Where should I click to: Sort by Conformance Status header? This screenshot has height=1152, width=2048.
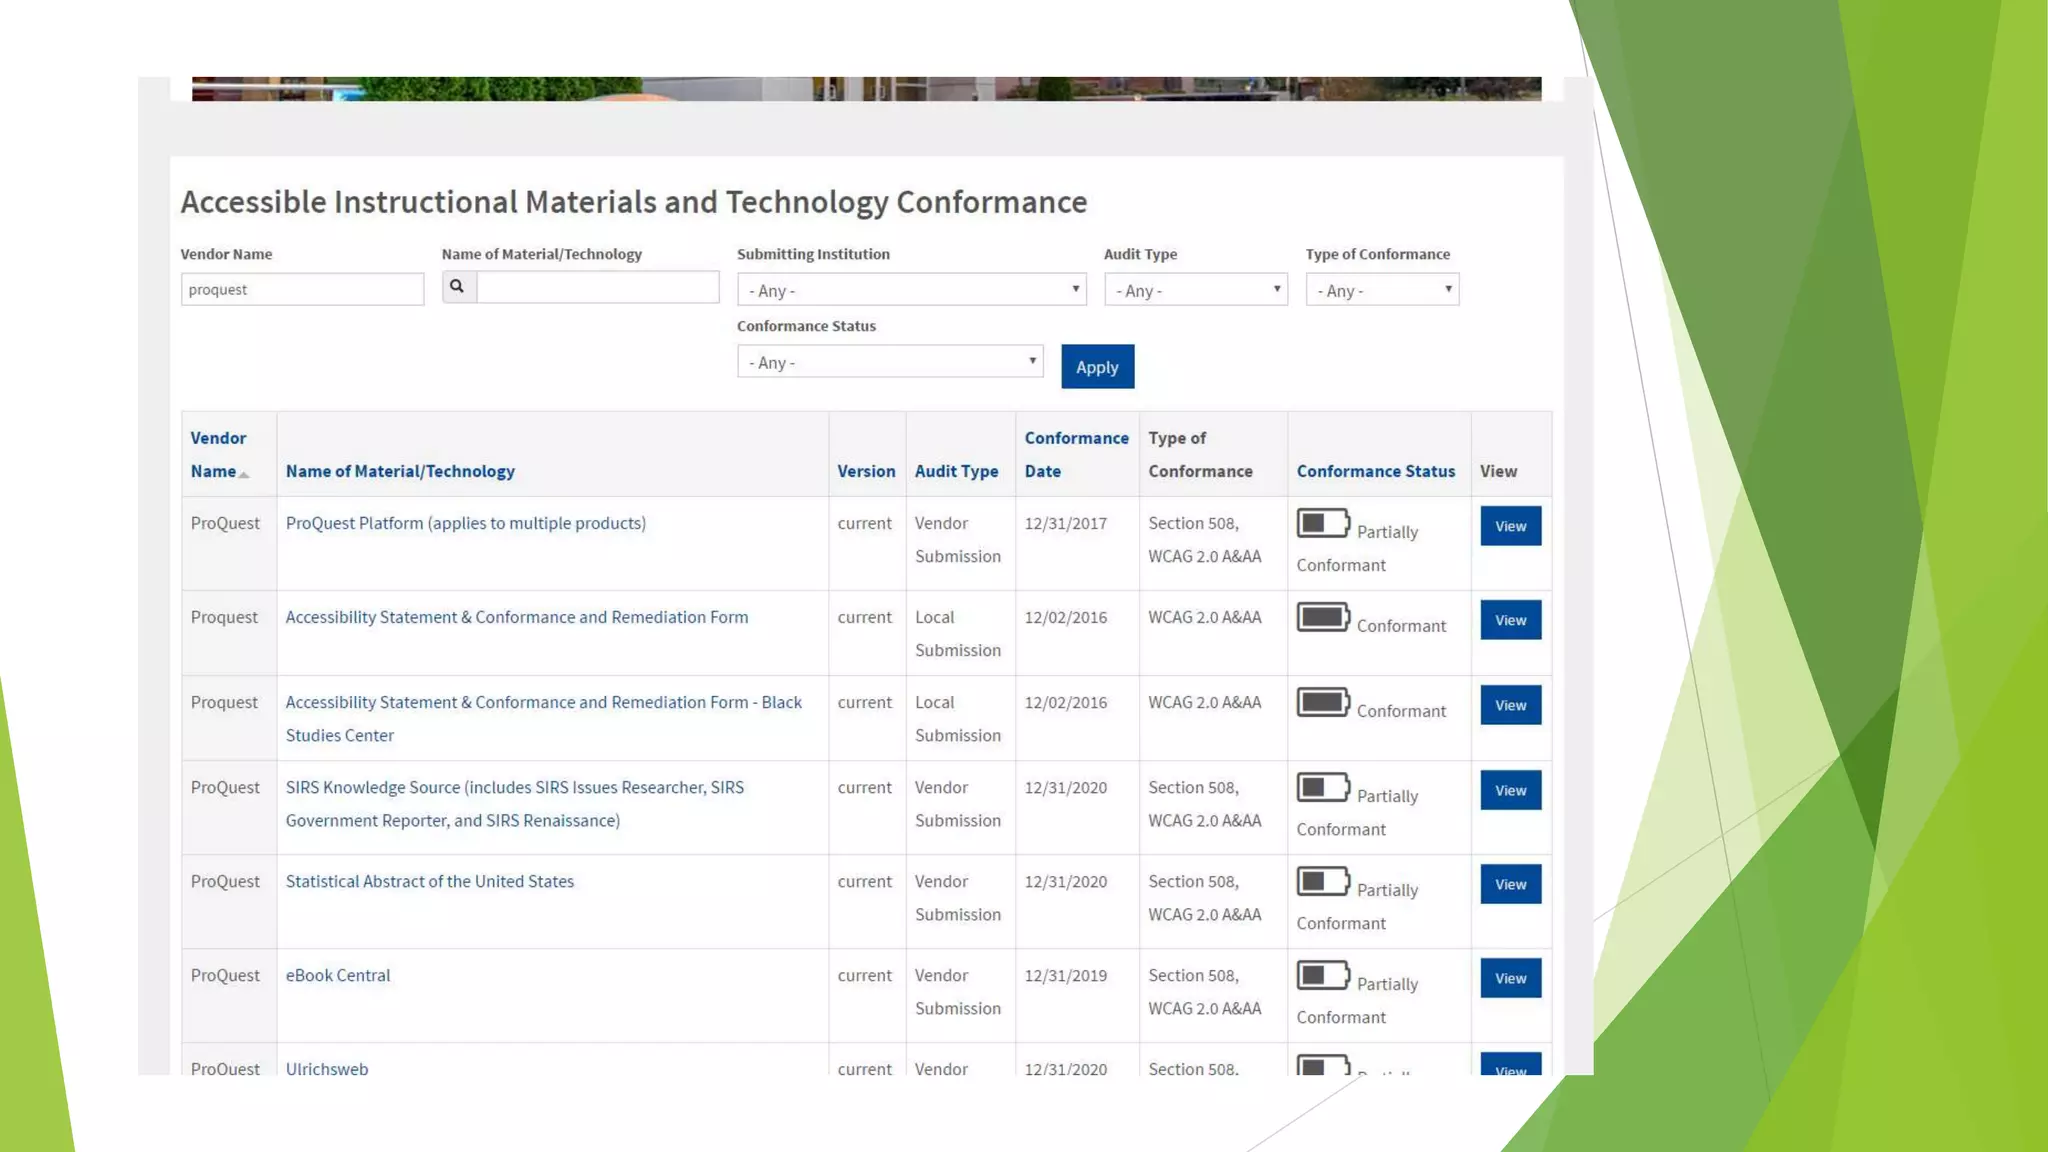(1375, 471)
